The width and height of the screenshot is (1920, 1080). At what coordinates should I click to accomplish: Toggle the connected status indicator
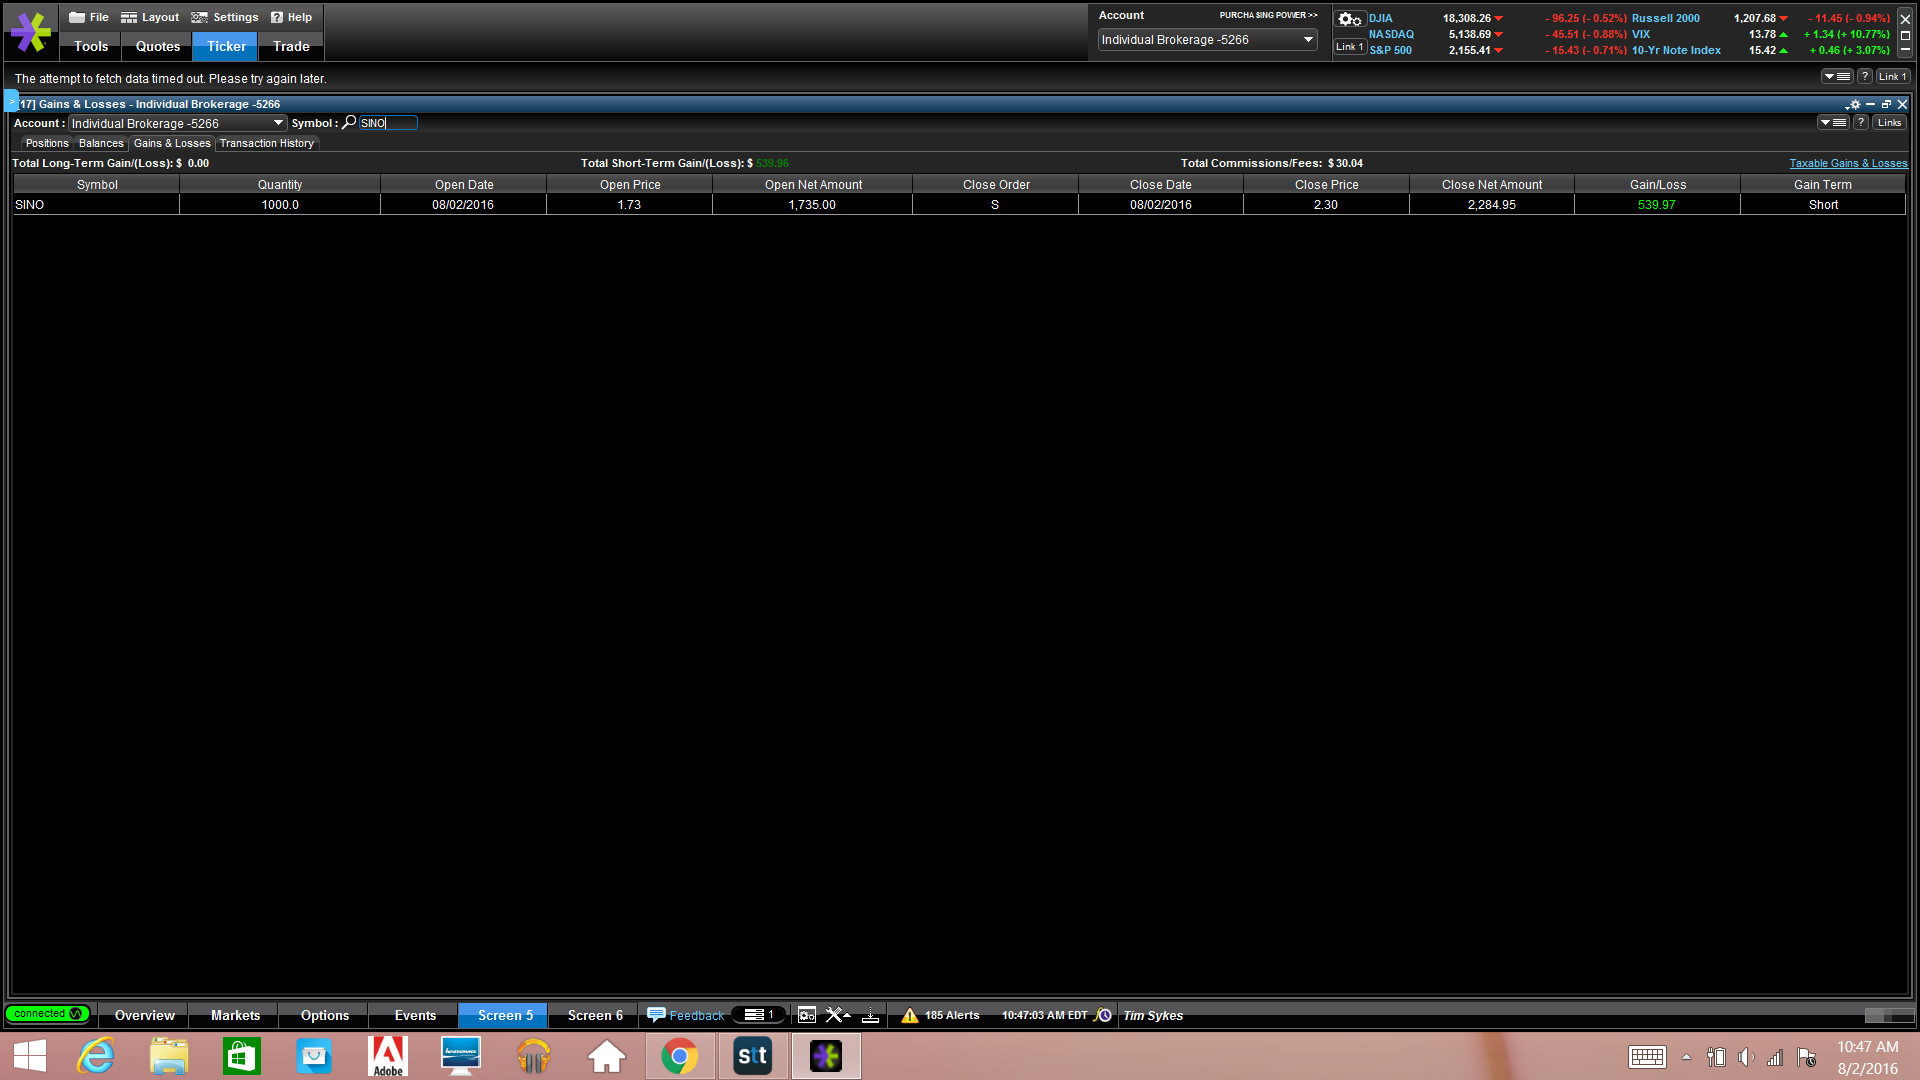pos(47,1014)
